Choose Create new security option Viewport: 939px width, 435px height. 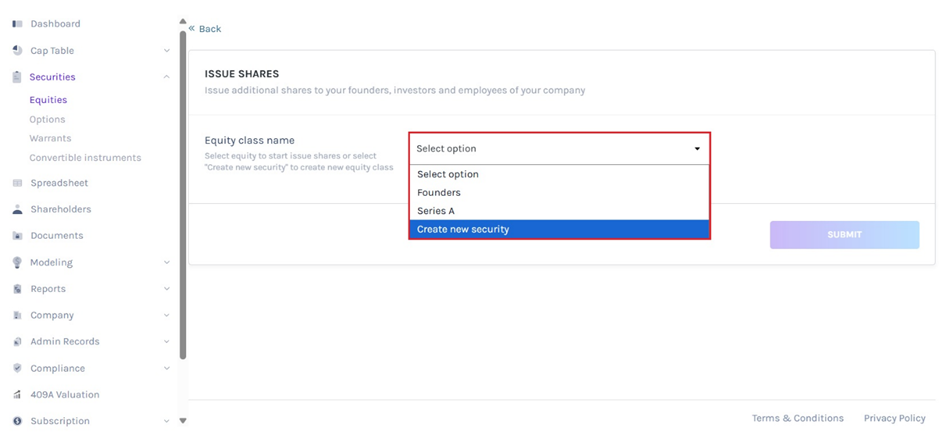pyautogui.click(x=463, y=229)
